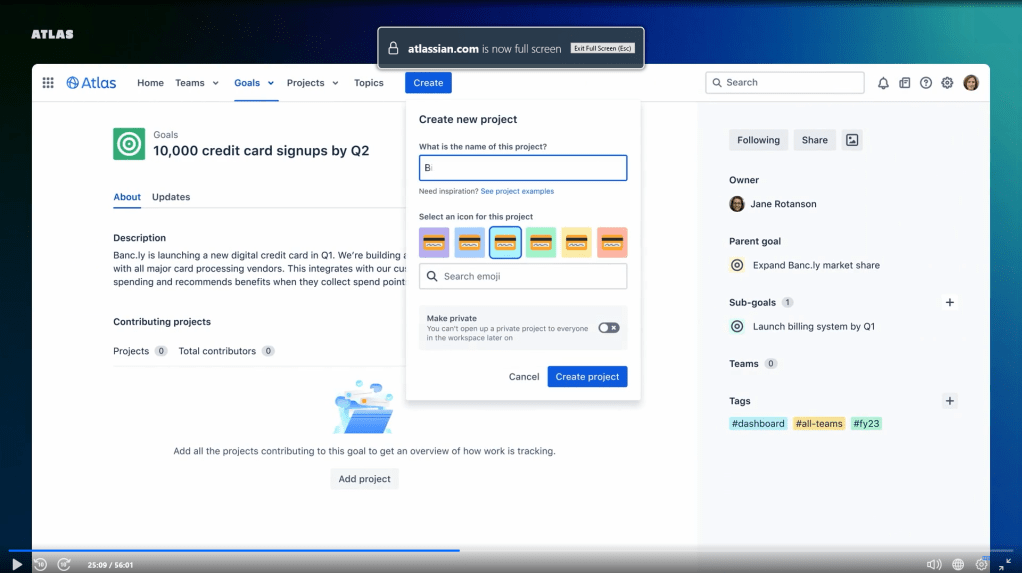Open the Topics menu item
Viewport: 1022px width, 573px height.
point(368,83)
